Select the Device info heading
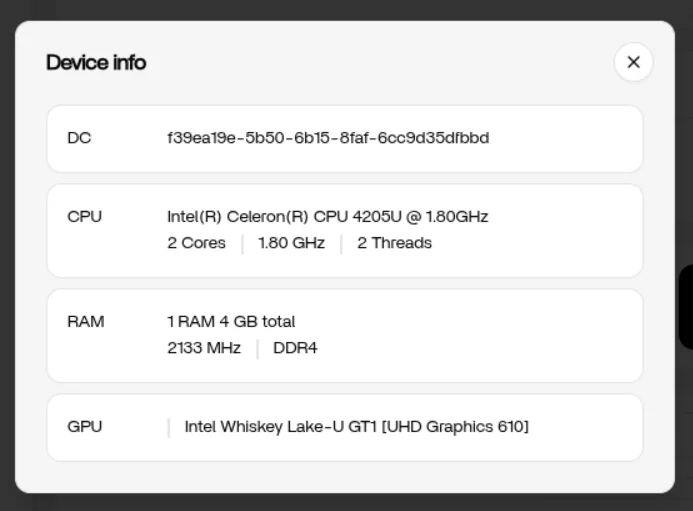This screenshot has height=511, width=693. coord(96,62)
